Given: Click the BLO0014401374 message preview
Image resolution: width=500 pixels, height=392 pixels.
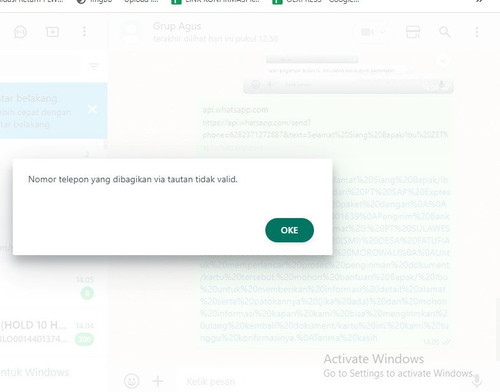Looking at the screenshot, I should [34, 339].
